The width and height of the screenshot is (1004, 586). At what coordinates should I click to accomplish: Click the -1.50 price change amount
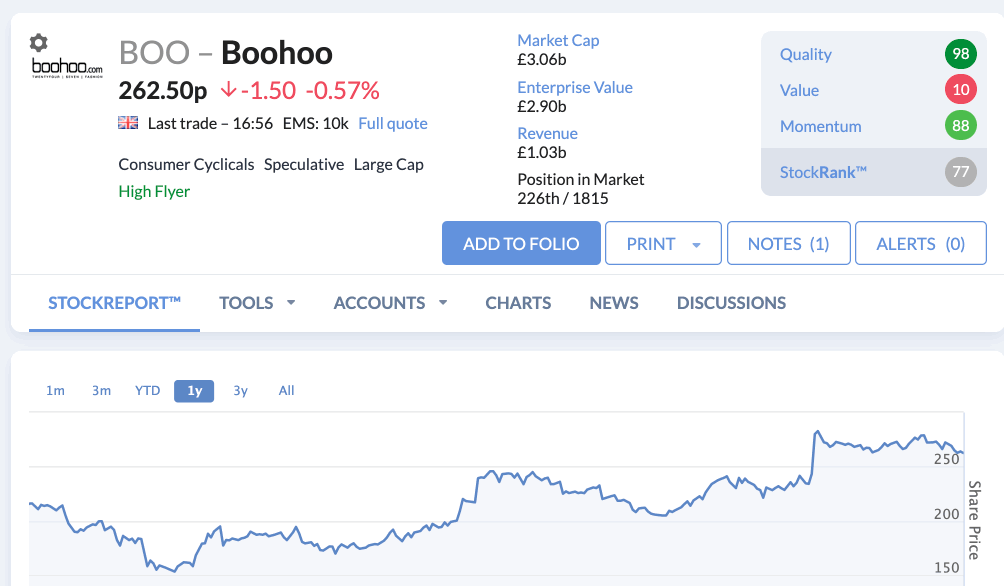point(268,90)
